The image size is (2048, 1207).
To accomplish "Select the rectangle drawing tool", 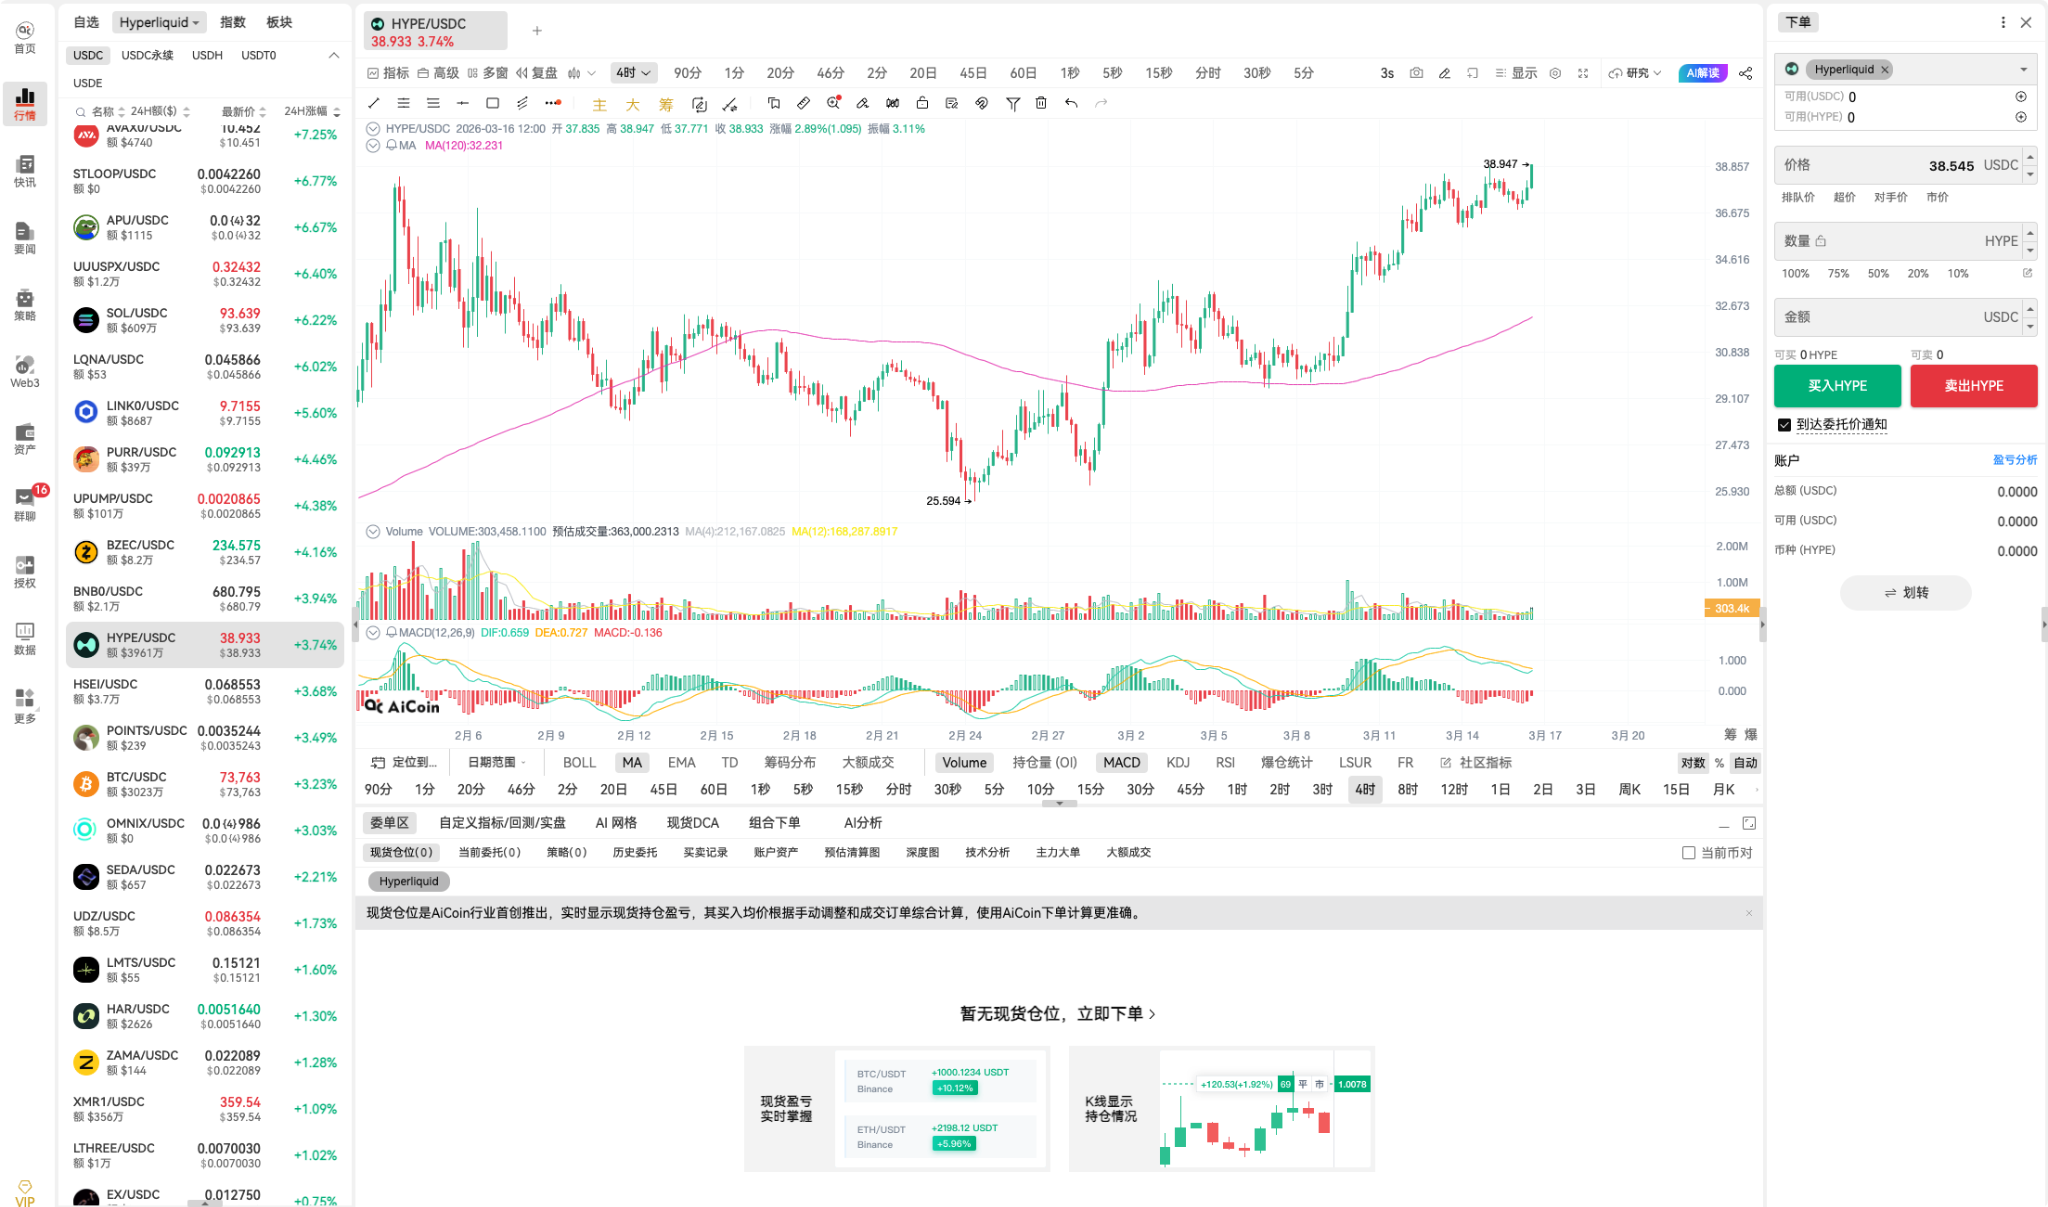I will tap(492, 103).
